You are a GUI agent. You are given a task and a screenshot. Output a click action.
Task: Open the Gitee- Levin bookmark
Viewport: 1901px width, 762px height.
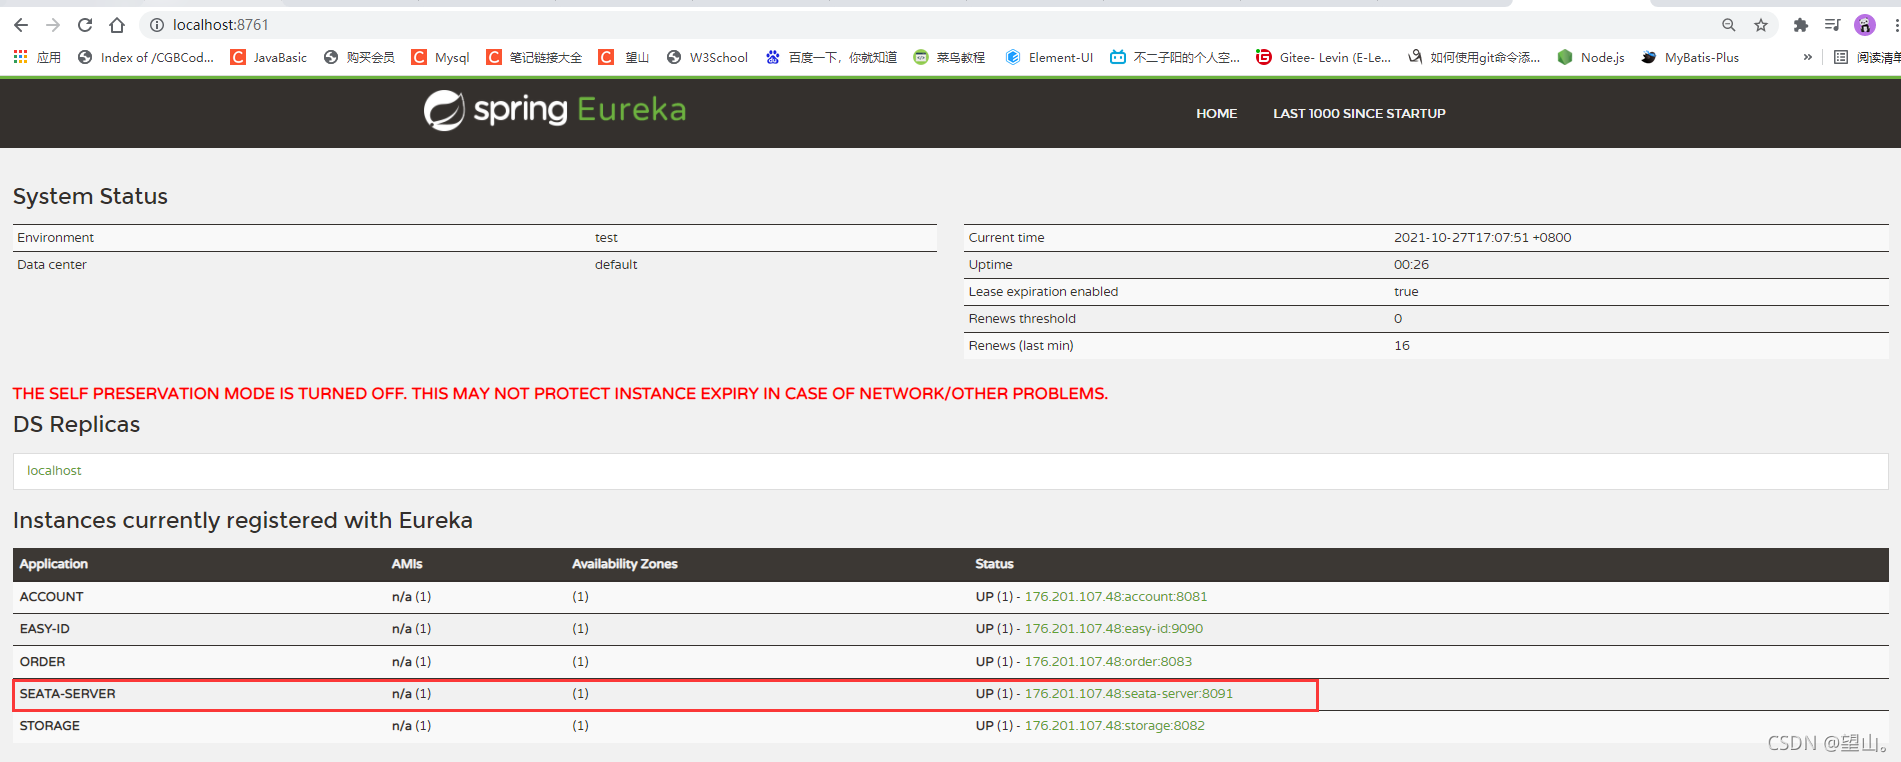click(x=1323, y=57)
